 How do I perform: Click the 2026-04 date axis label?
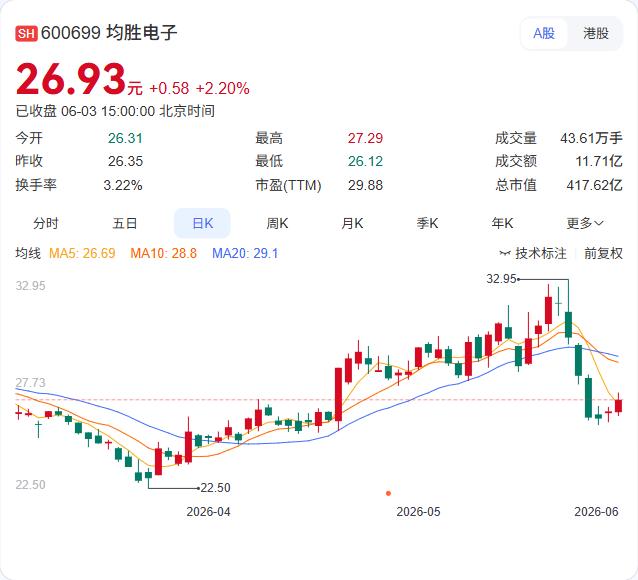pyautogui.click(x=208, y=512)
